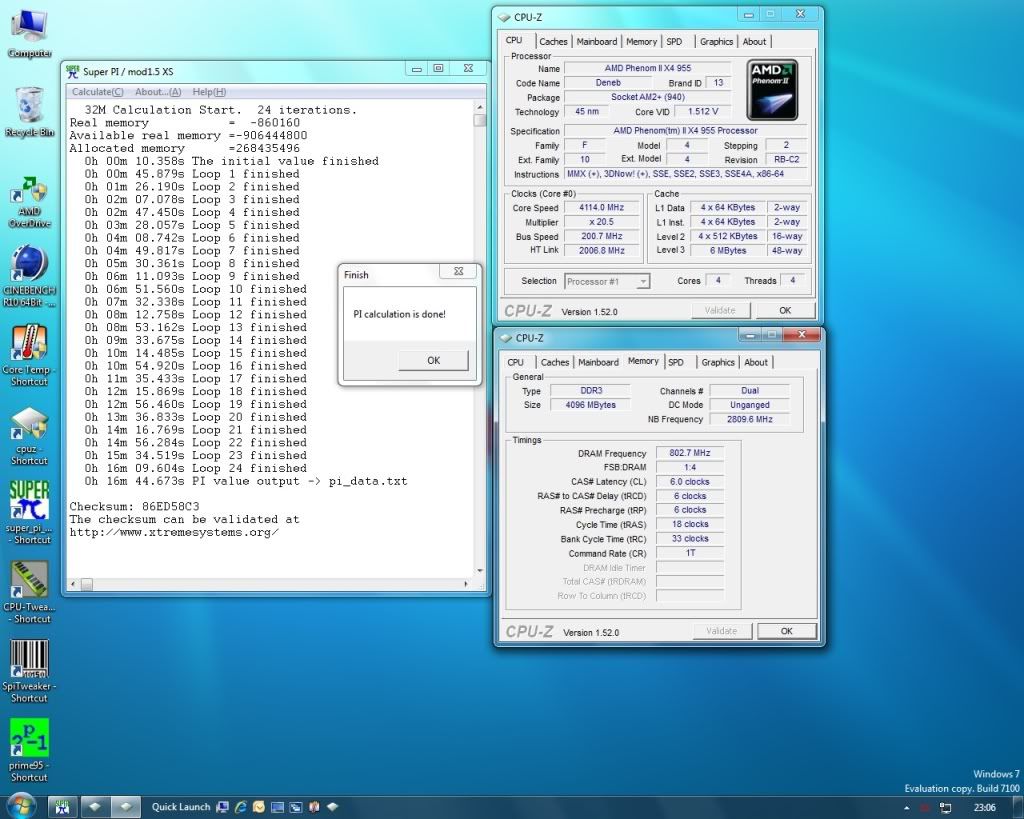Click the blue screen Quick Launch icon
Image resolution: width=1024 pixels, height=819 pixels.
click(278, 807)
